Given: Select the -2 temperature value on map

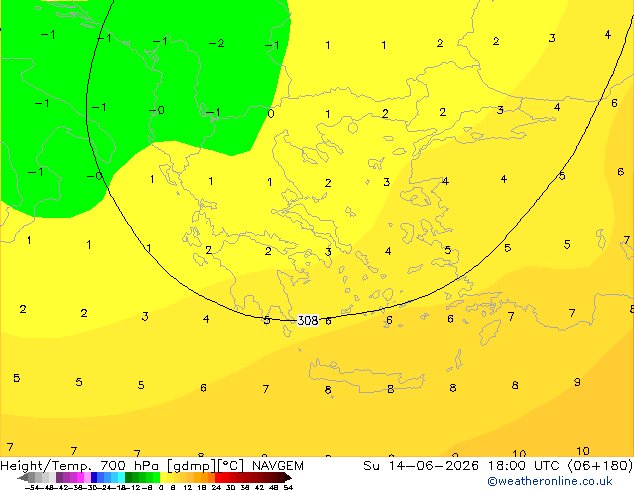Looking at the screenshot, I should (x=217, y=43).
